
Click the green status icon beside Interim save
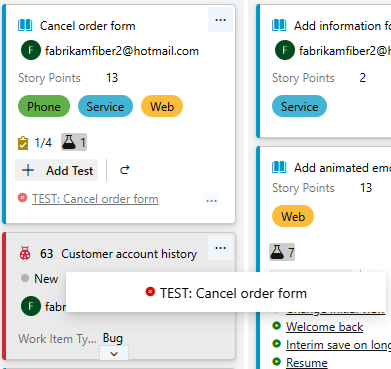(276, 343)
